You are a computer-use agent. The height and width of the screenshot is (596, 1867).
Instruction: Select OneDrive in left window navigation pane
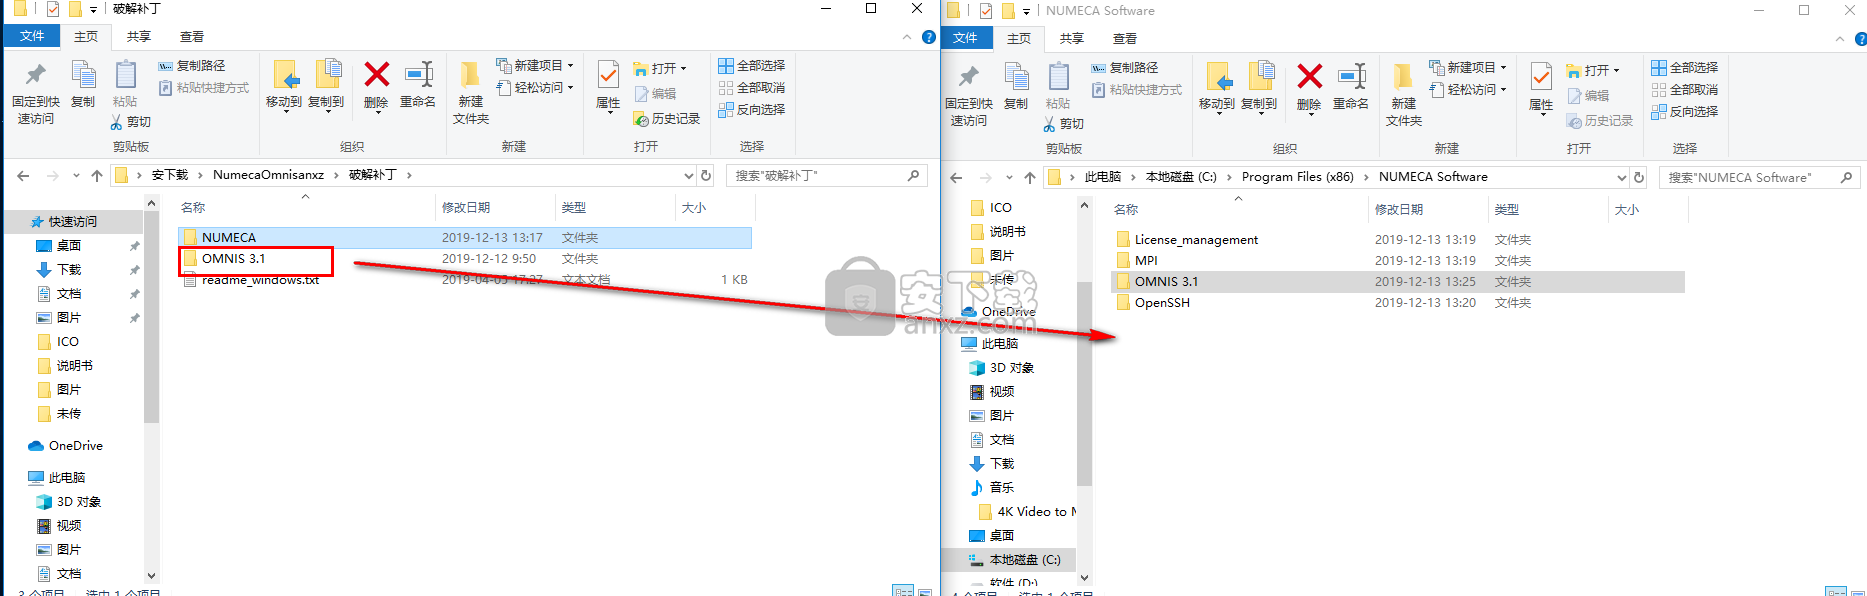tap(75, 446)
